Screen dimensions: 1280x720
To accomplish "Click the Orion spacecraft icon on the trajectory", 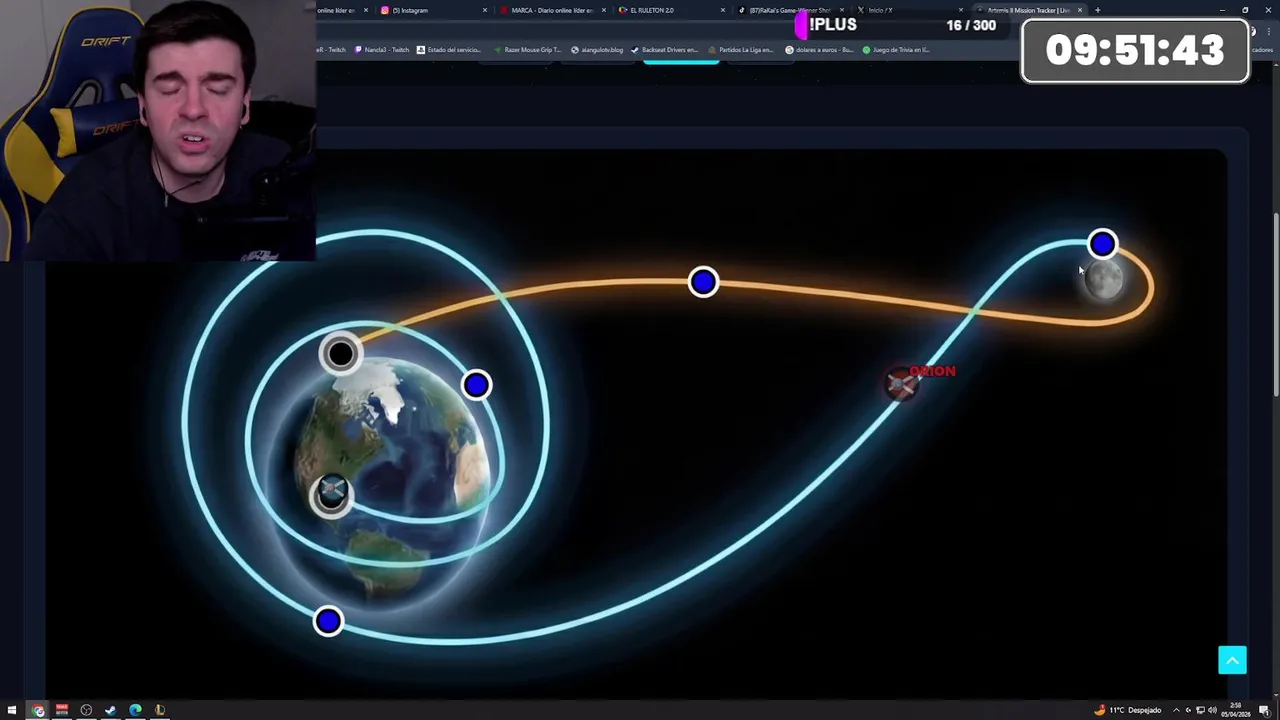I will pyautogui.click(x=901, y=384).
